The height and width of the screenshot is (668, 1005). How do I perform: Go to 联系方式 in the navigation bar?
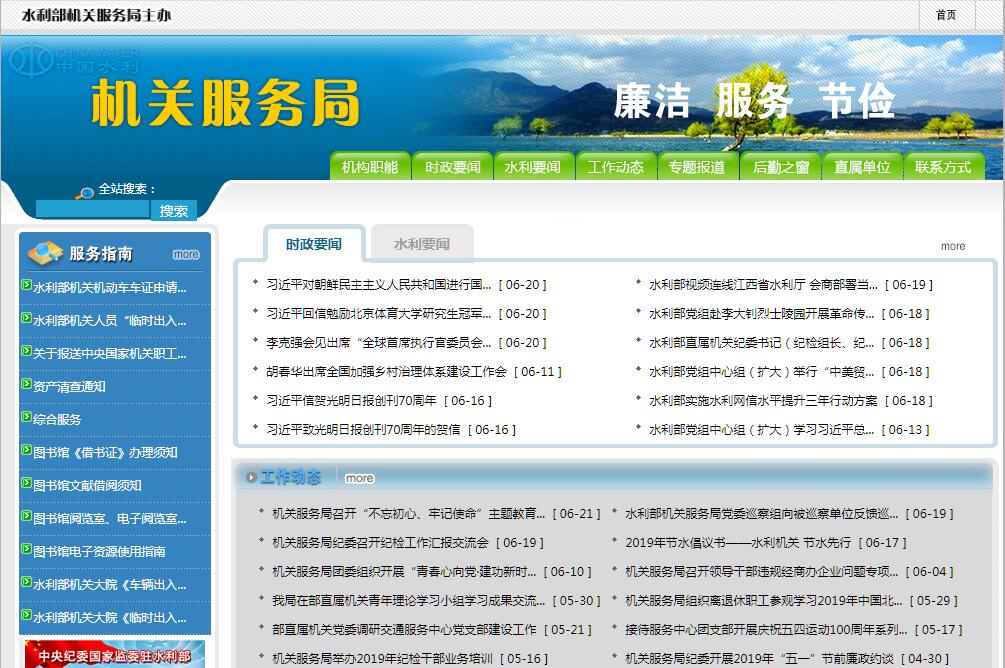[x=943, y=167]
